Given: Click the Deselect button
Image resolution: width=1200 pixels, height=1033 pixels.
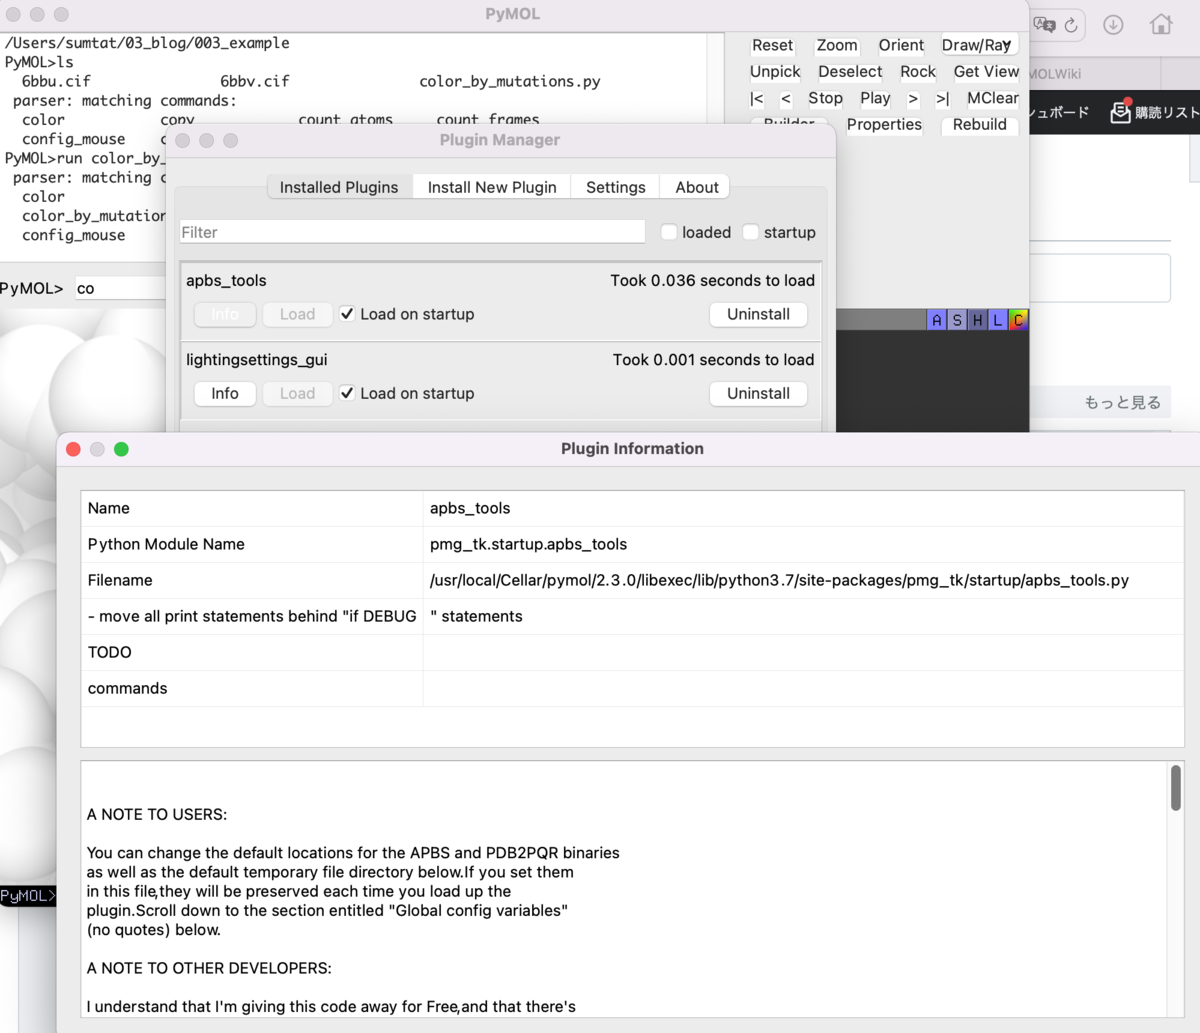Looking at the screenshot, I should (850, 72).
